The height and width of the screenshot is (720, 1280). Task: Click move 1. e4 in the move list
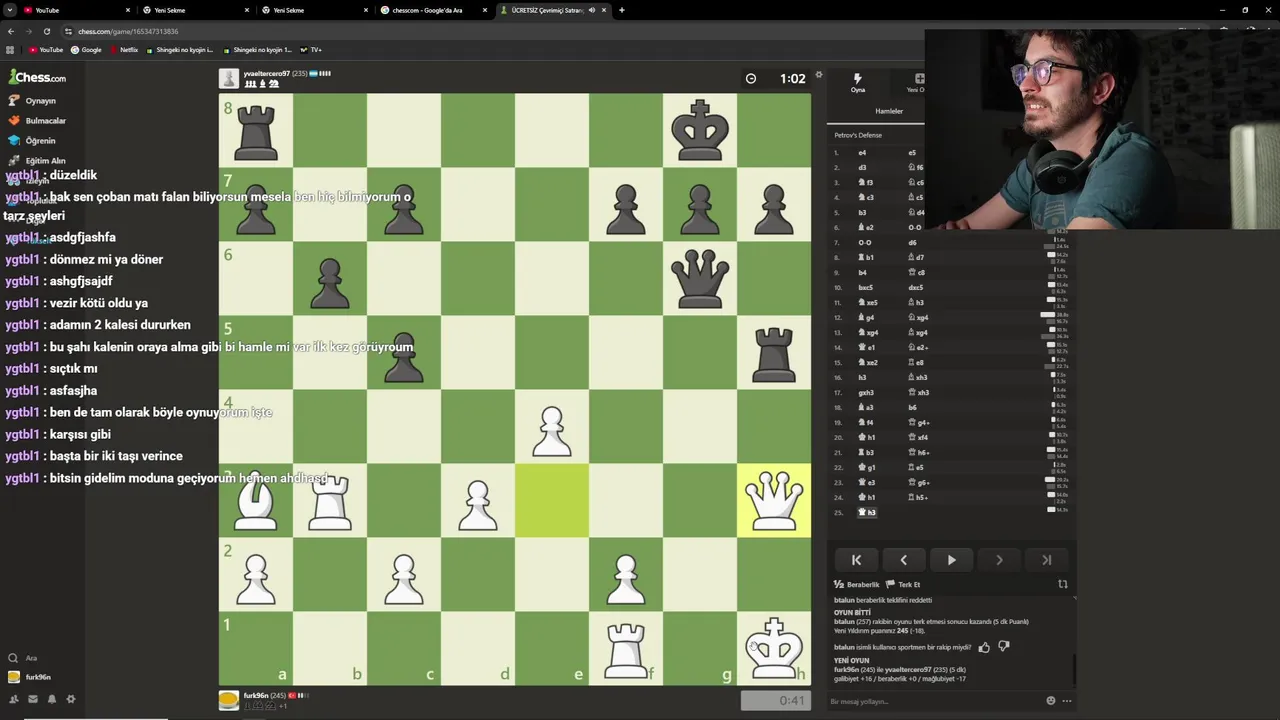pos(862,153)
